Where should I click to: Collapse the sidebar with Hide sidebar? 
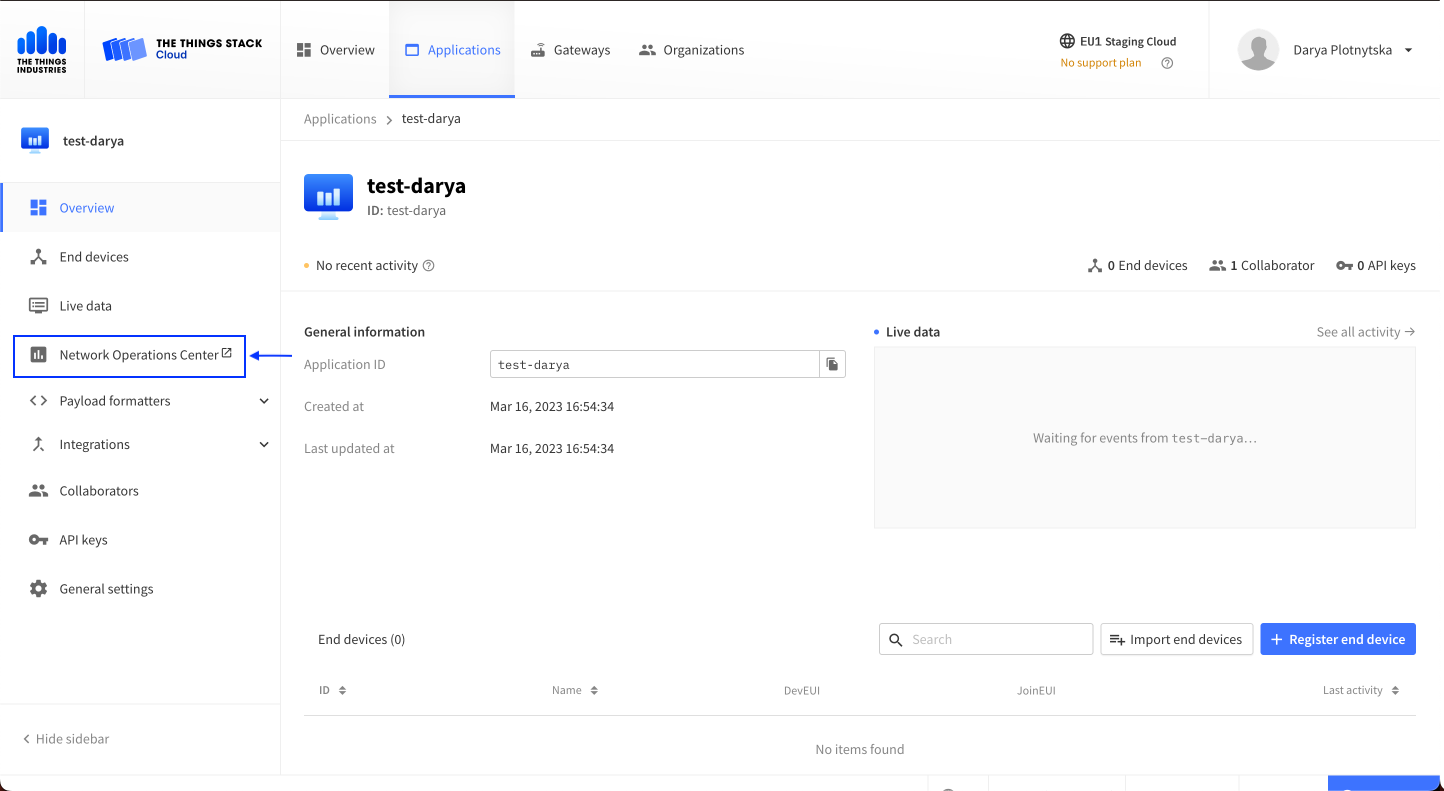(x=66, y=739)
